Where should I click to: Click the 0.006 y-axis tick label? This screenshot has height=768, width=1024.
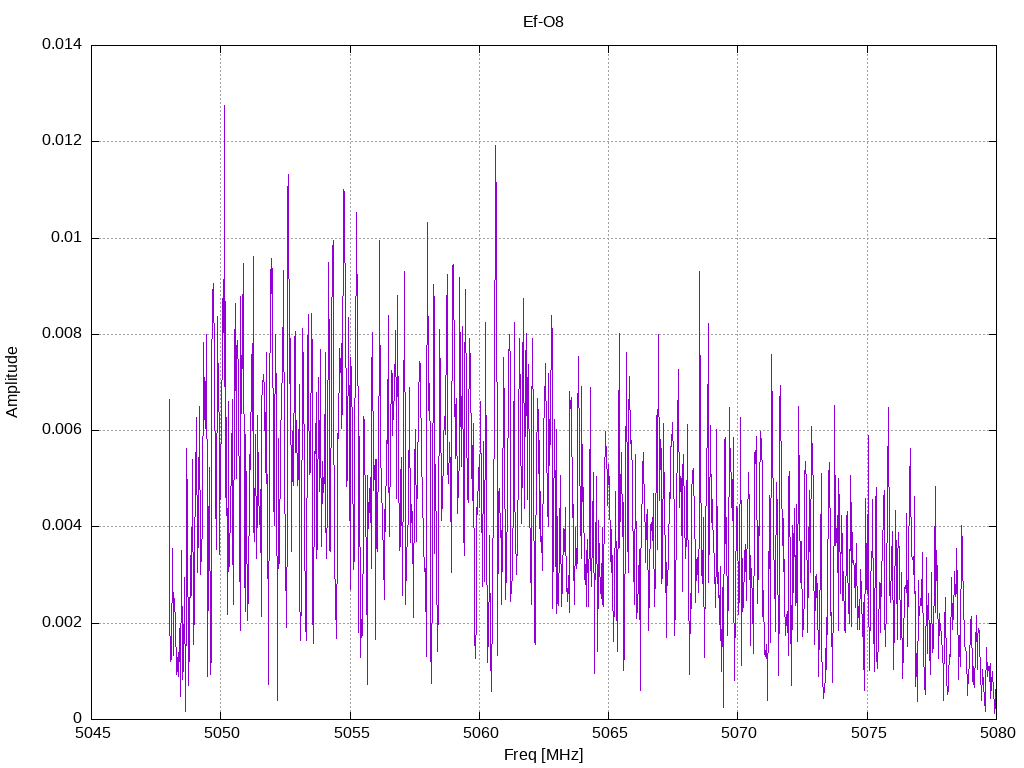[x=62, y=429]
